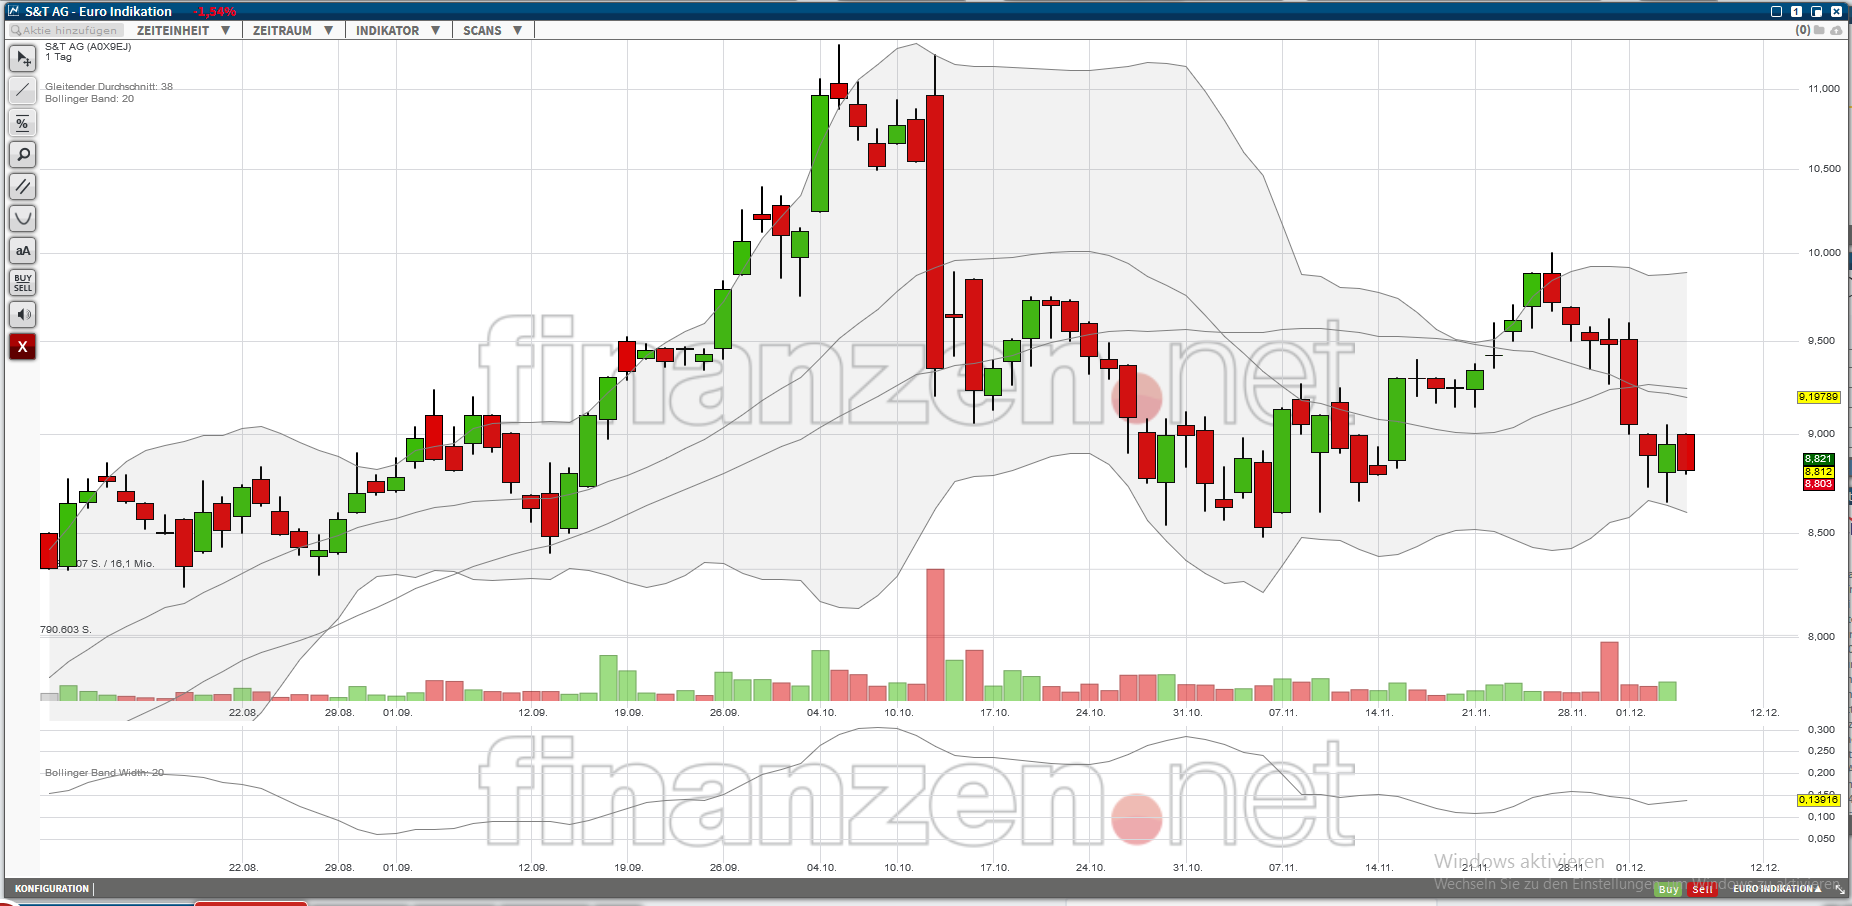Select the trend line drawing tool

[22, 90]
